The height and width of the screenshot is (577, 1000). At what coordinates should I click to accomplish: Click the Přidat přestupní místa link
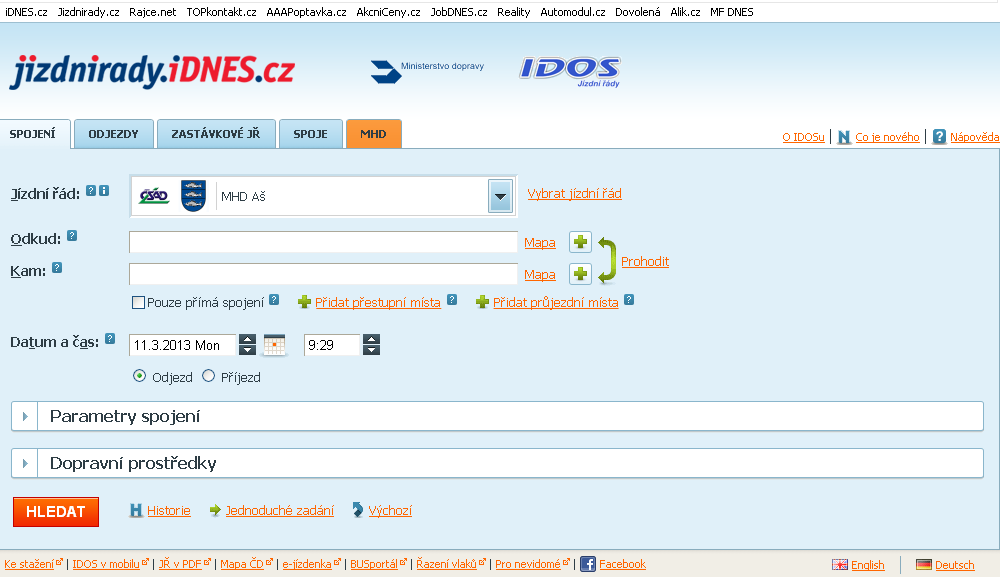pyautogui.click(x=378, y=302)
